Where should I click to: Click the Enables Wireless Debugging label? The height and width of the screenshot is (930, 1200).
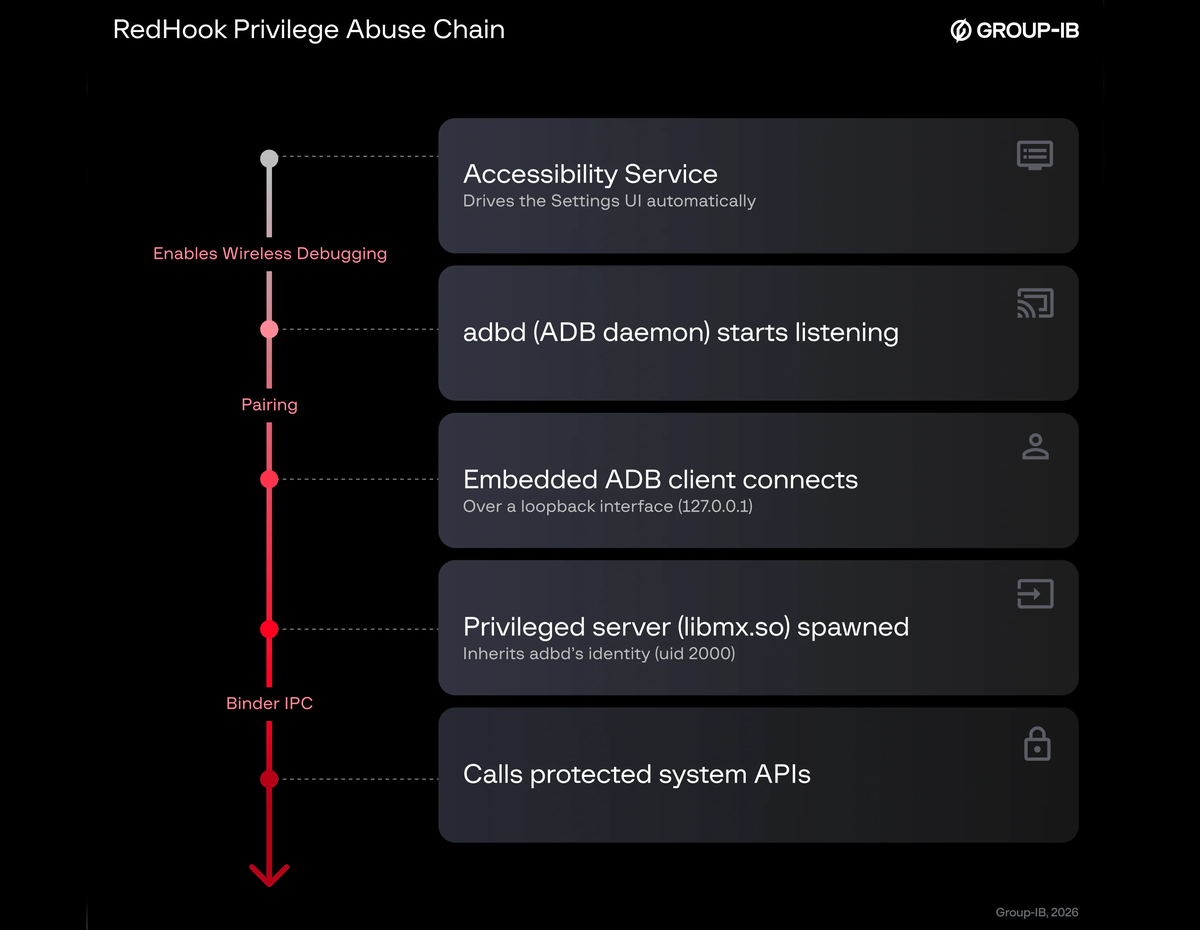[x=270, y=254]
